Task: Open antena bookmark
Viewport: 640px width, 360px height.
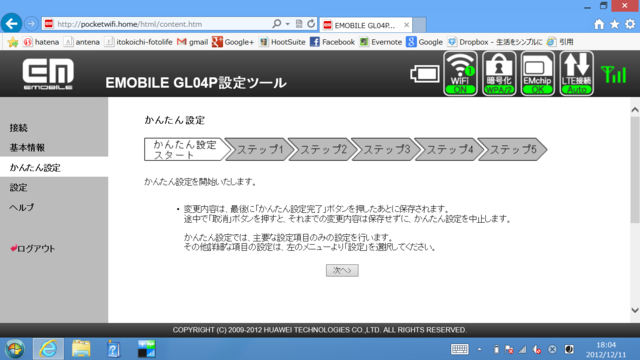Action: tap(82, 42)
